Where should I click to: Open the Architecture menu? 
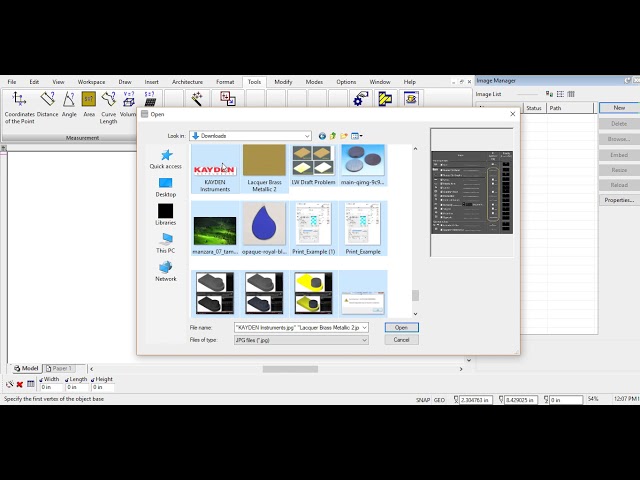(187, 82)
